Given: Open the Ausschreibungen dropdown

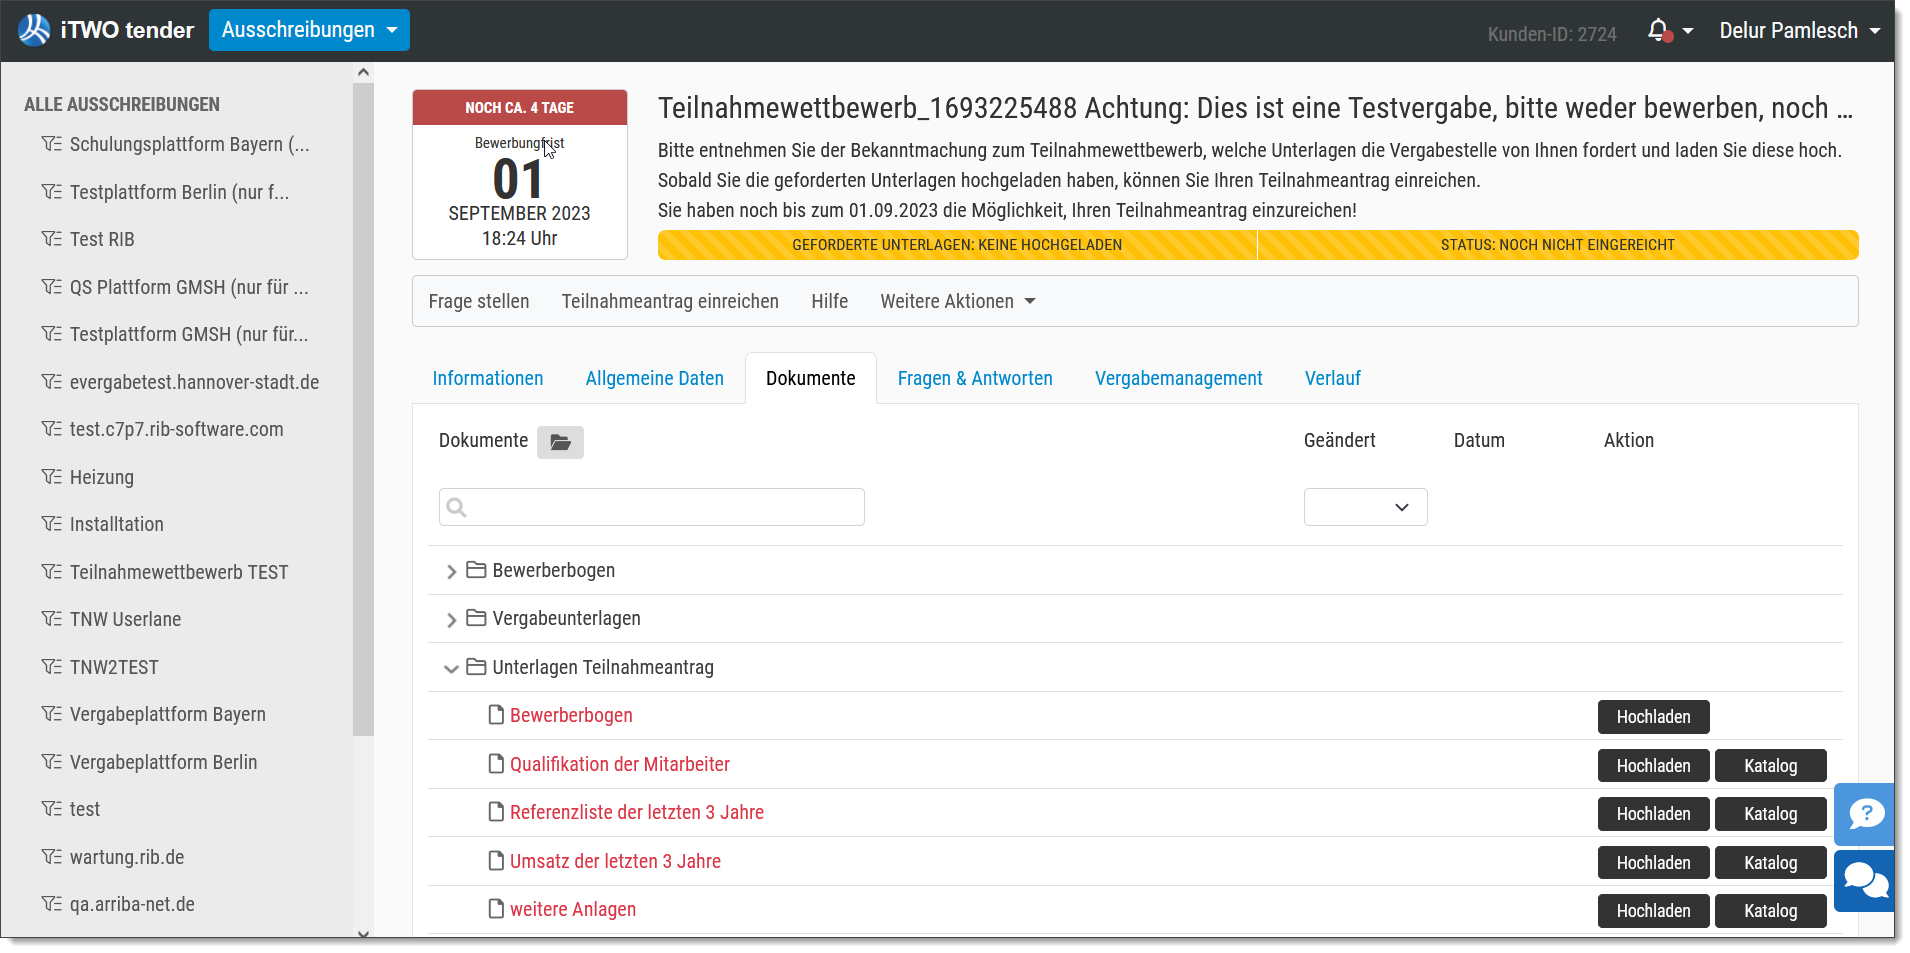Looking at the screenshot, I should point(309,30).
